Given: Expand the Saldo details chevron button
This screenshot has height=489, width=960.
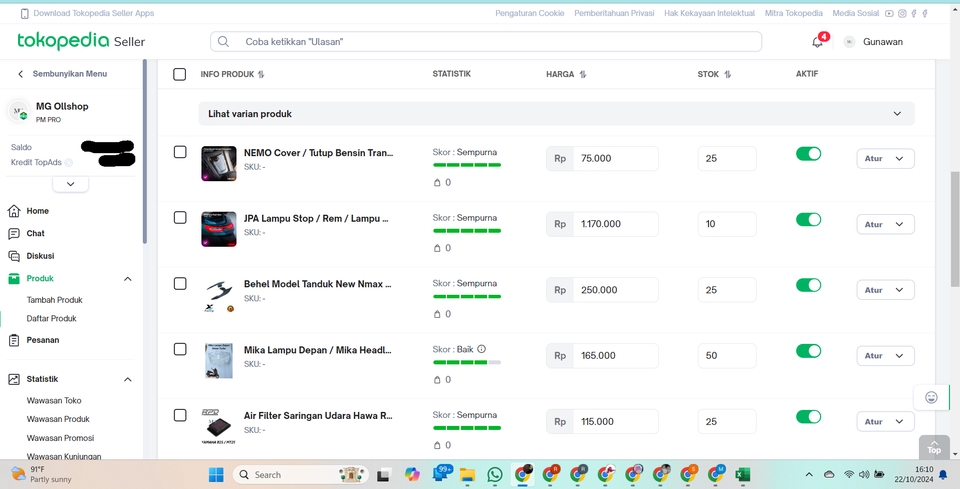Looking at the screenshot, I should (70, 184).
